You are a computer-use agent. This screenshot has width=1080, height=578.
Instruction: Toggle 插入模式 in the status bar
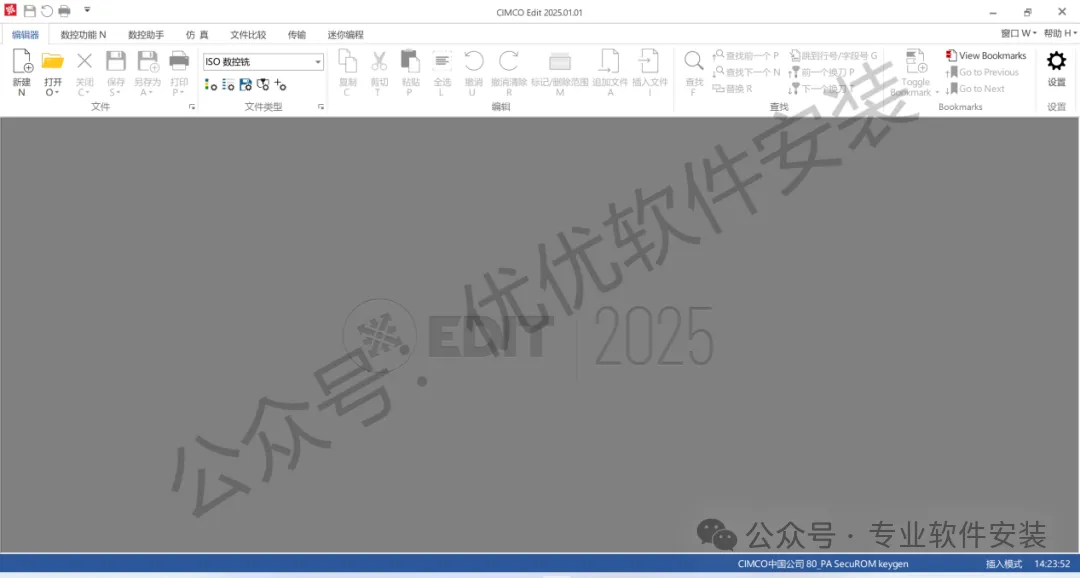click(1004, 564)
